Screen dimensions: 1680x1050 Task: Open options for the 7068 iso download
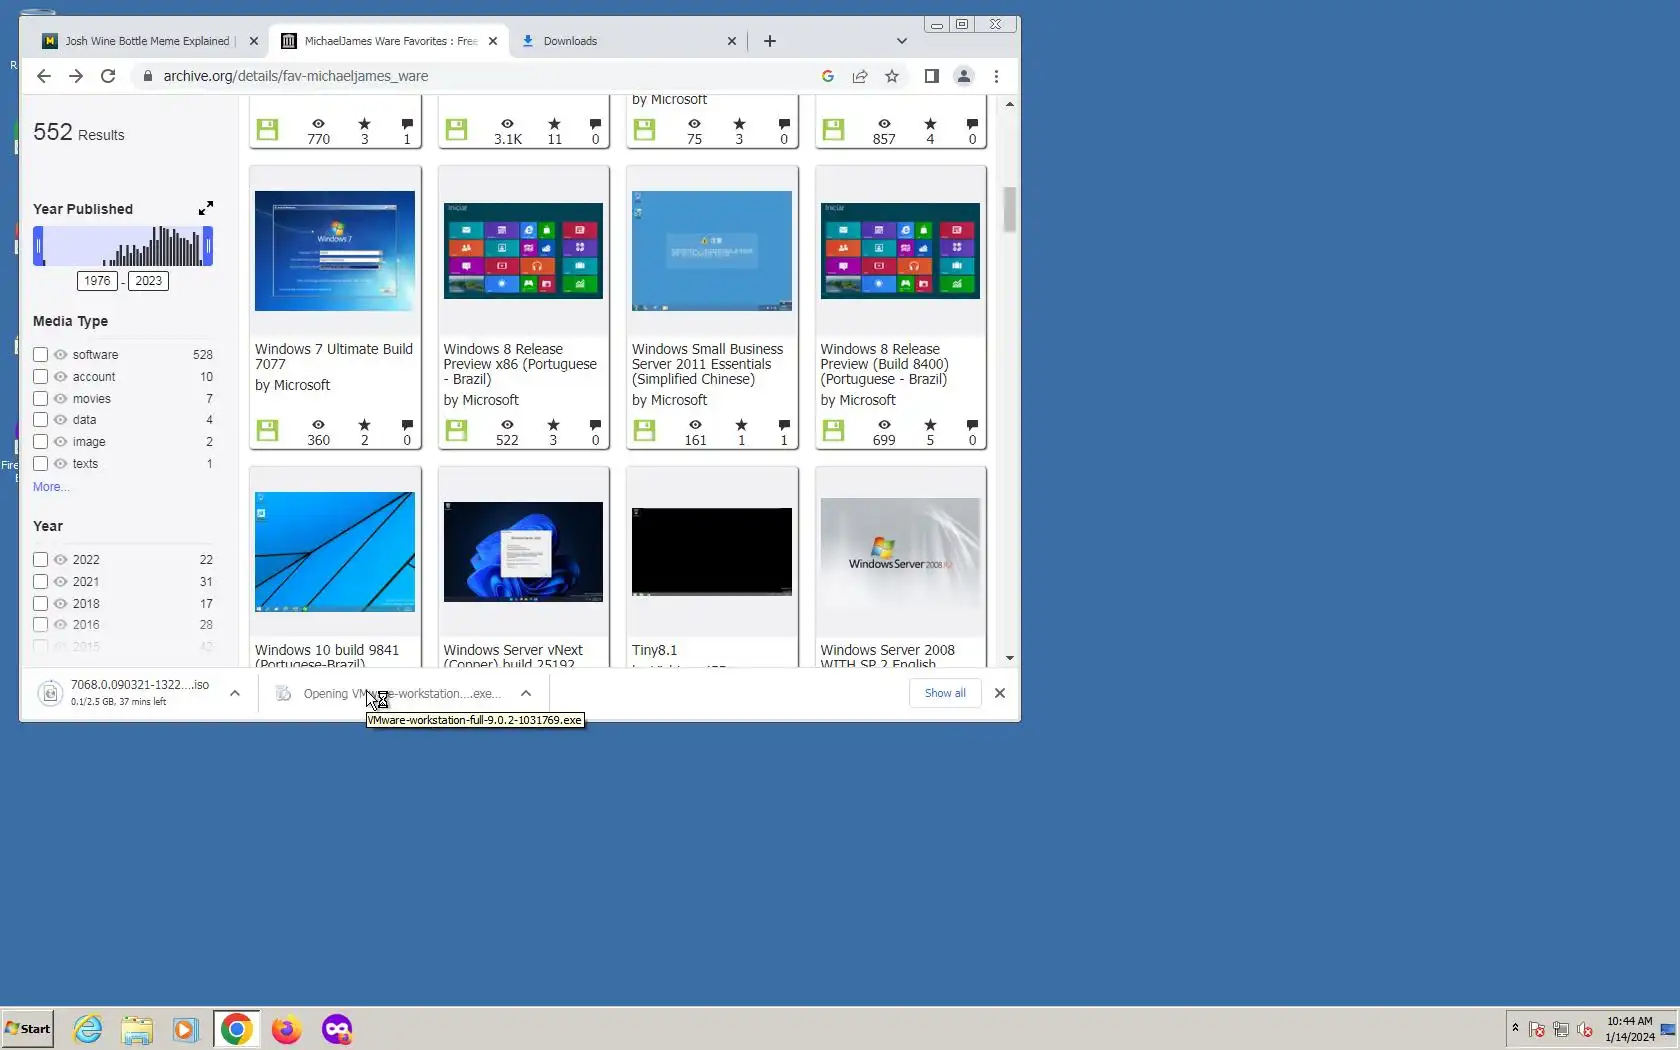[x=235, y=693]
